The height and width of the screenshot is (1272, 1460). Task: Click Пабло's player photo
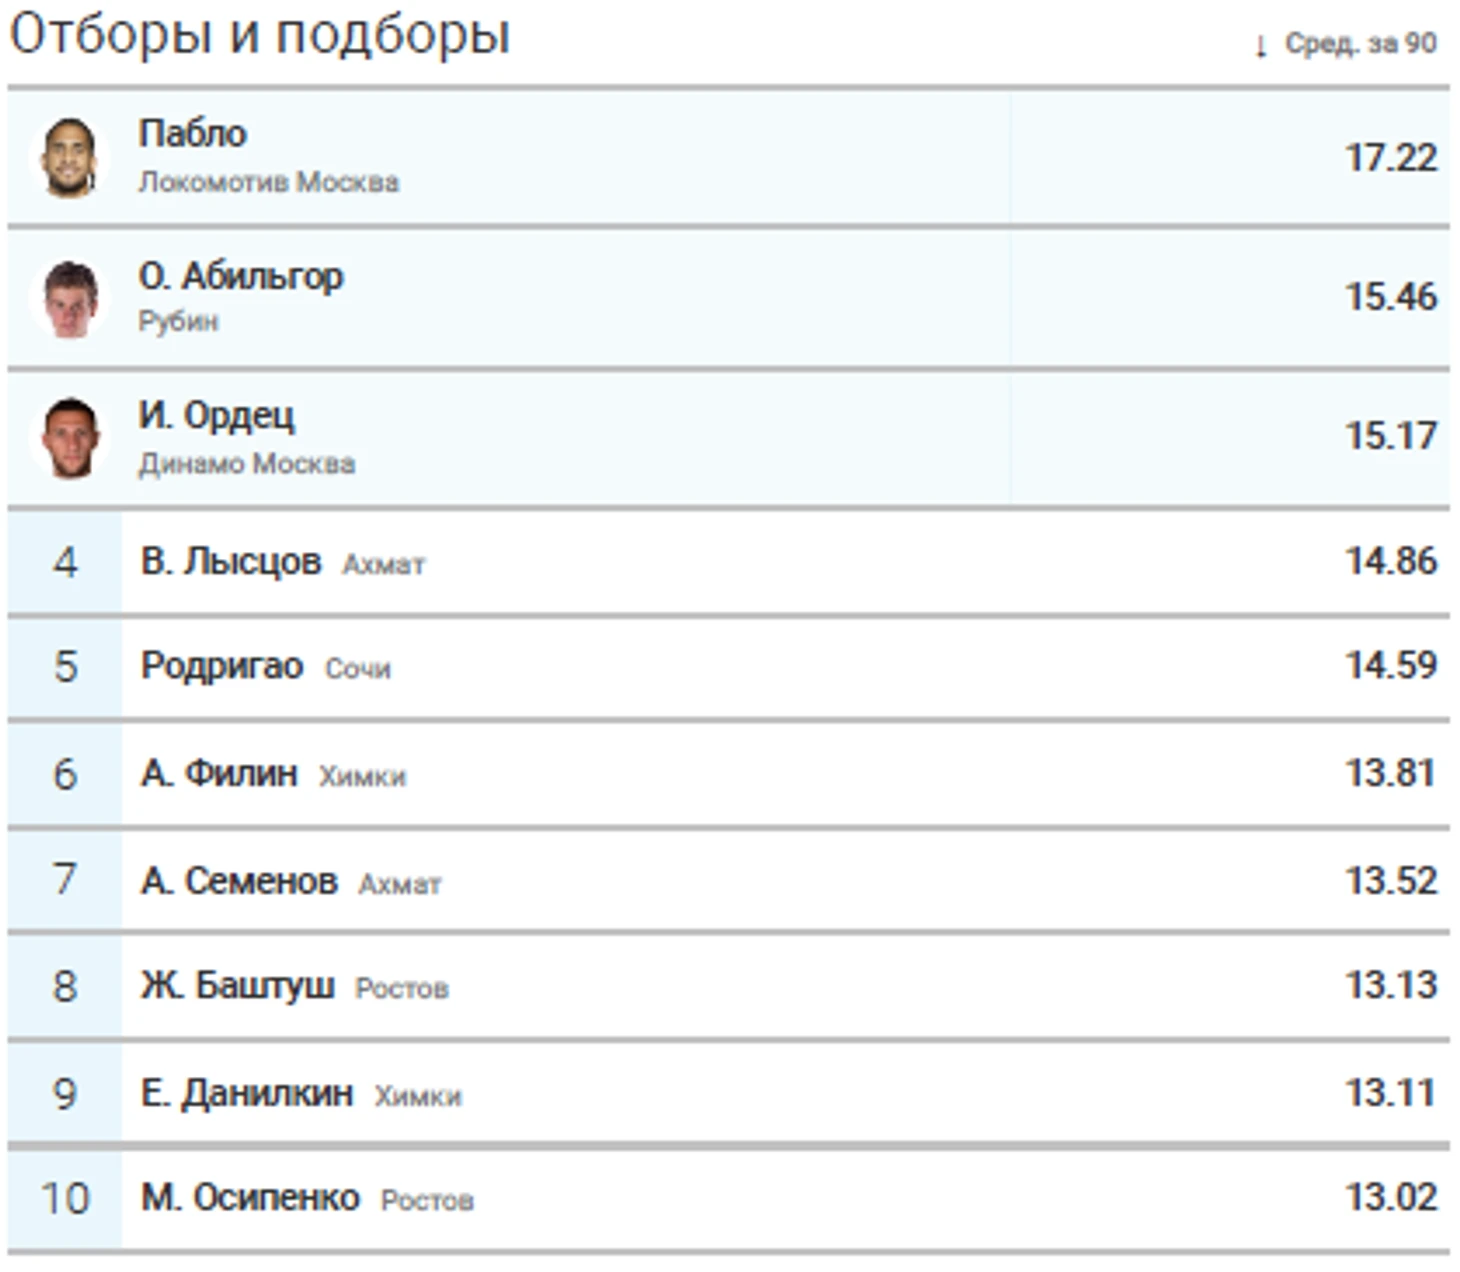(x=69, y=157)
